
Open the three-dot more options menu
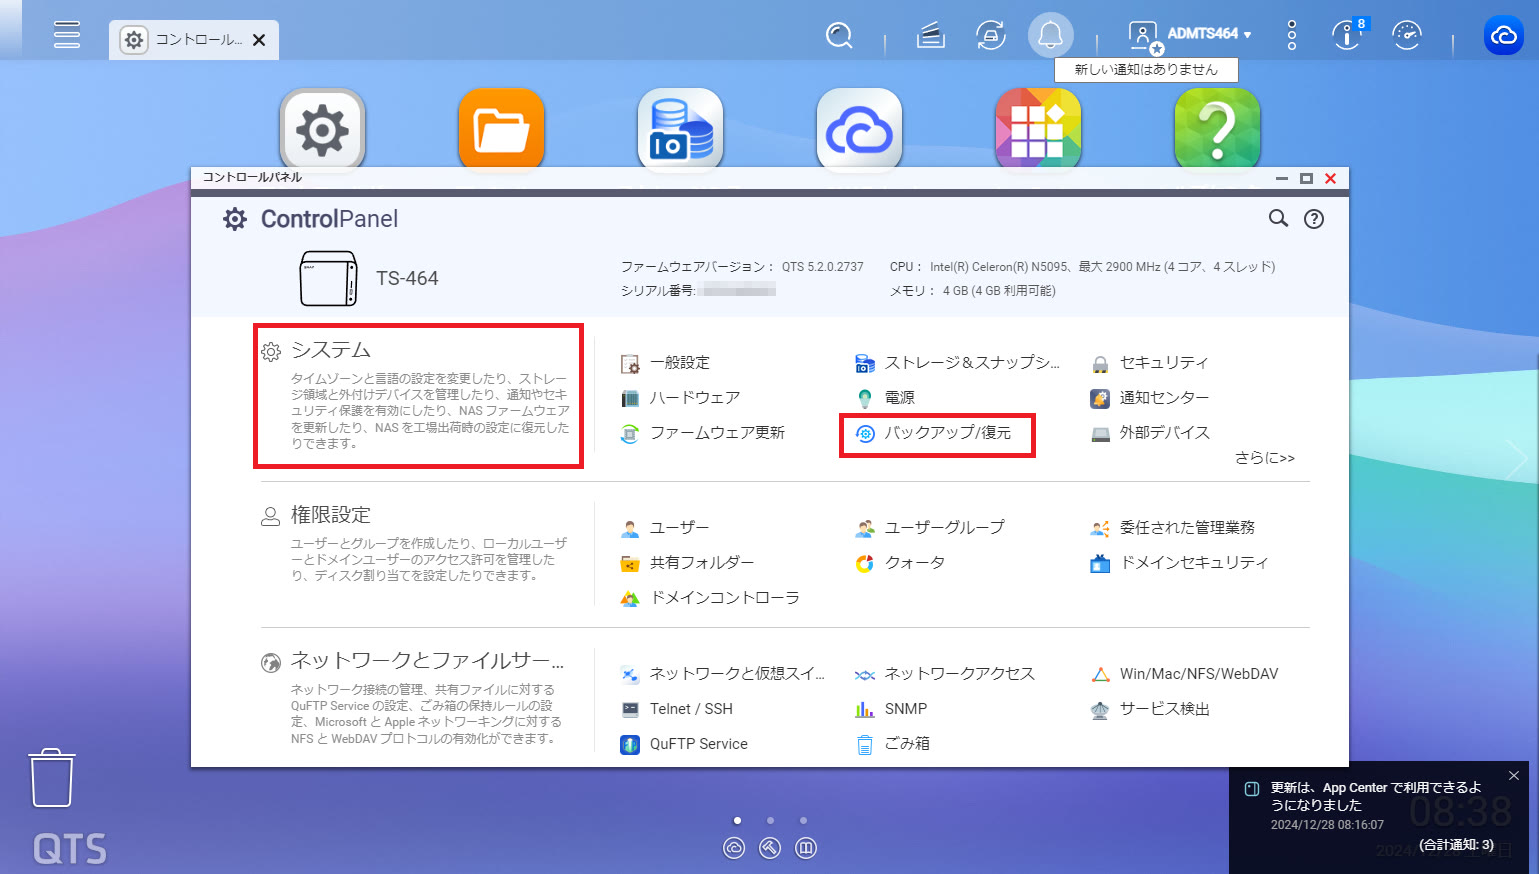point(1292,35)
